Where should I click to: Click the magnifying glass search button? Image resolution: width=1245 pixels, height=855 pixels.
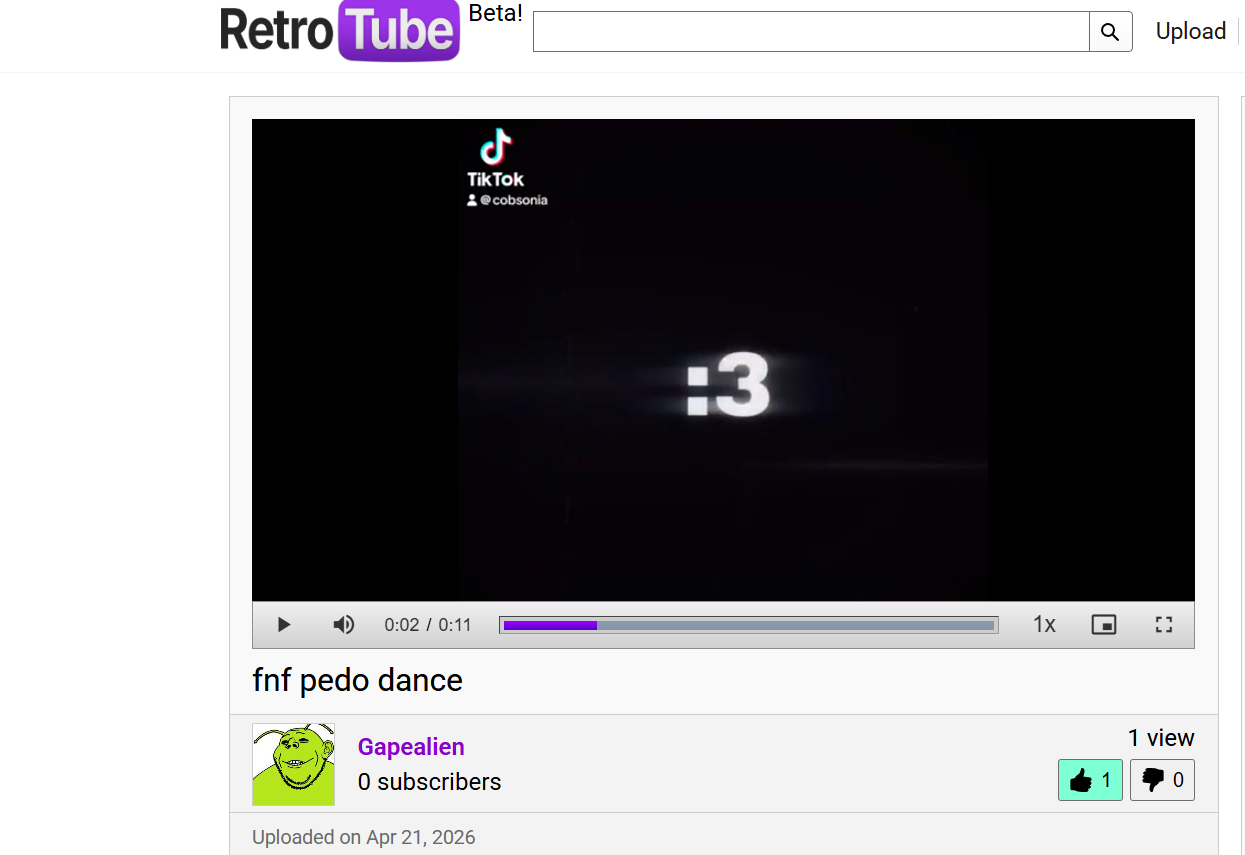[1110, 32]
